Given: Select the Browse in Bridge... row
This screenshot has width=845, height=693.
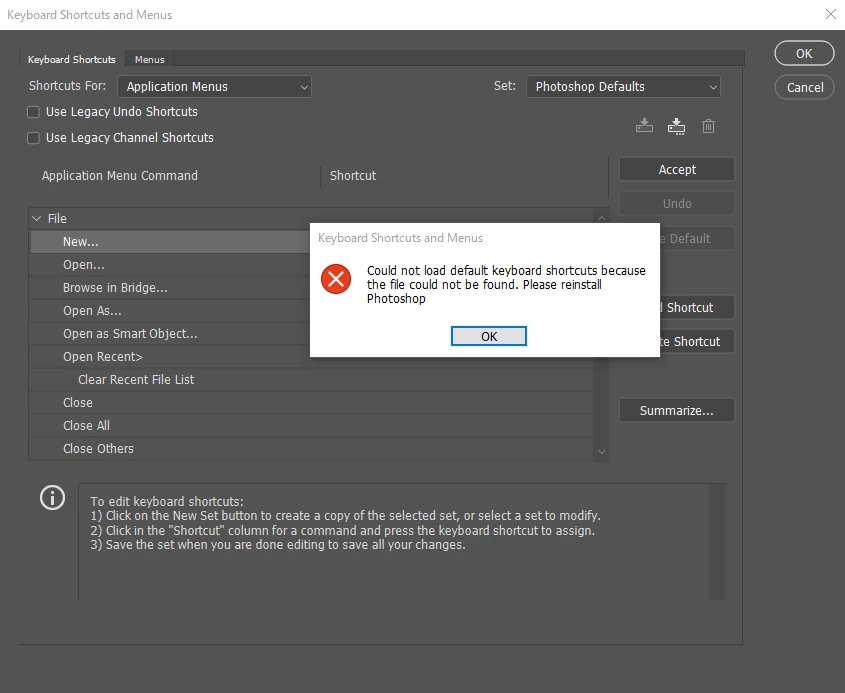Looking at the screenshot, I should click(170, 288).
